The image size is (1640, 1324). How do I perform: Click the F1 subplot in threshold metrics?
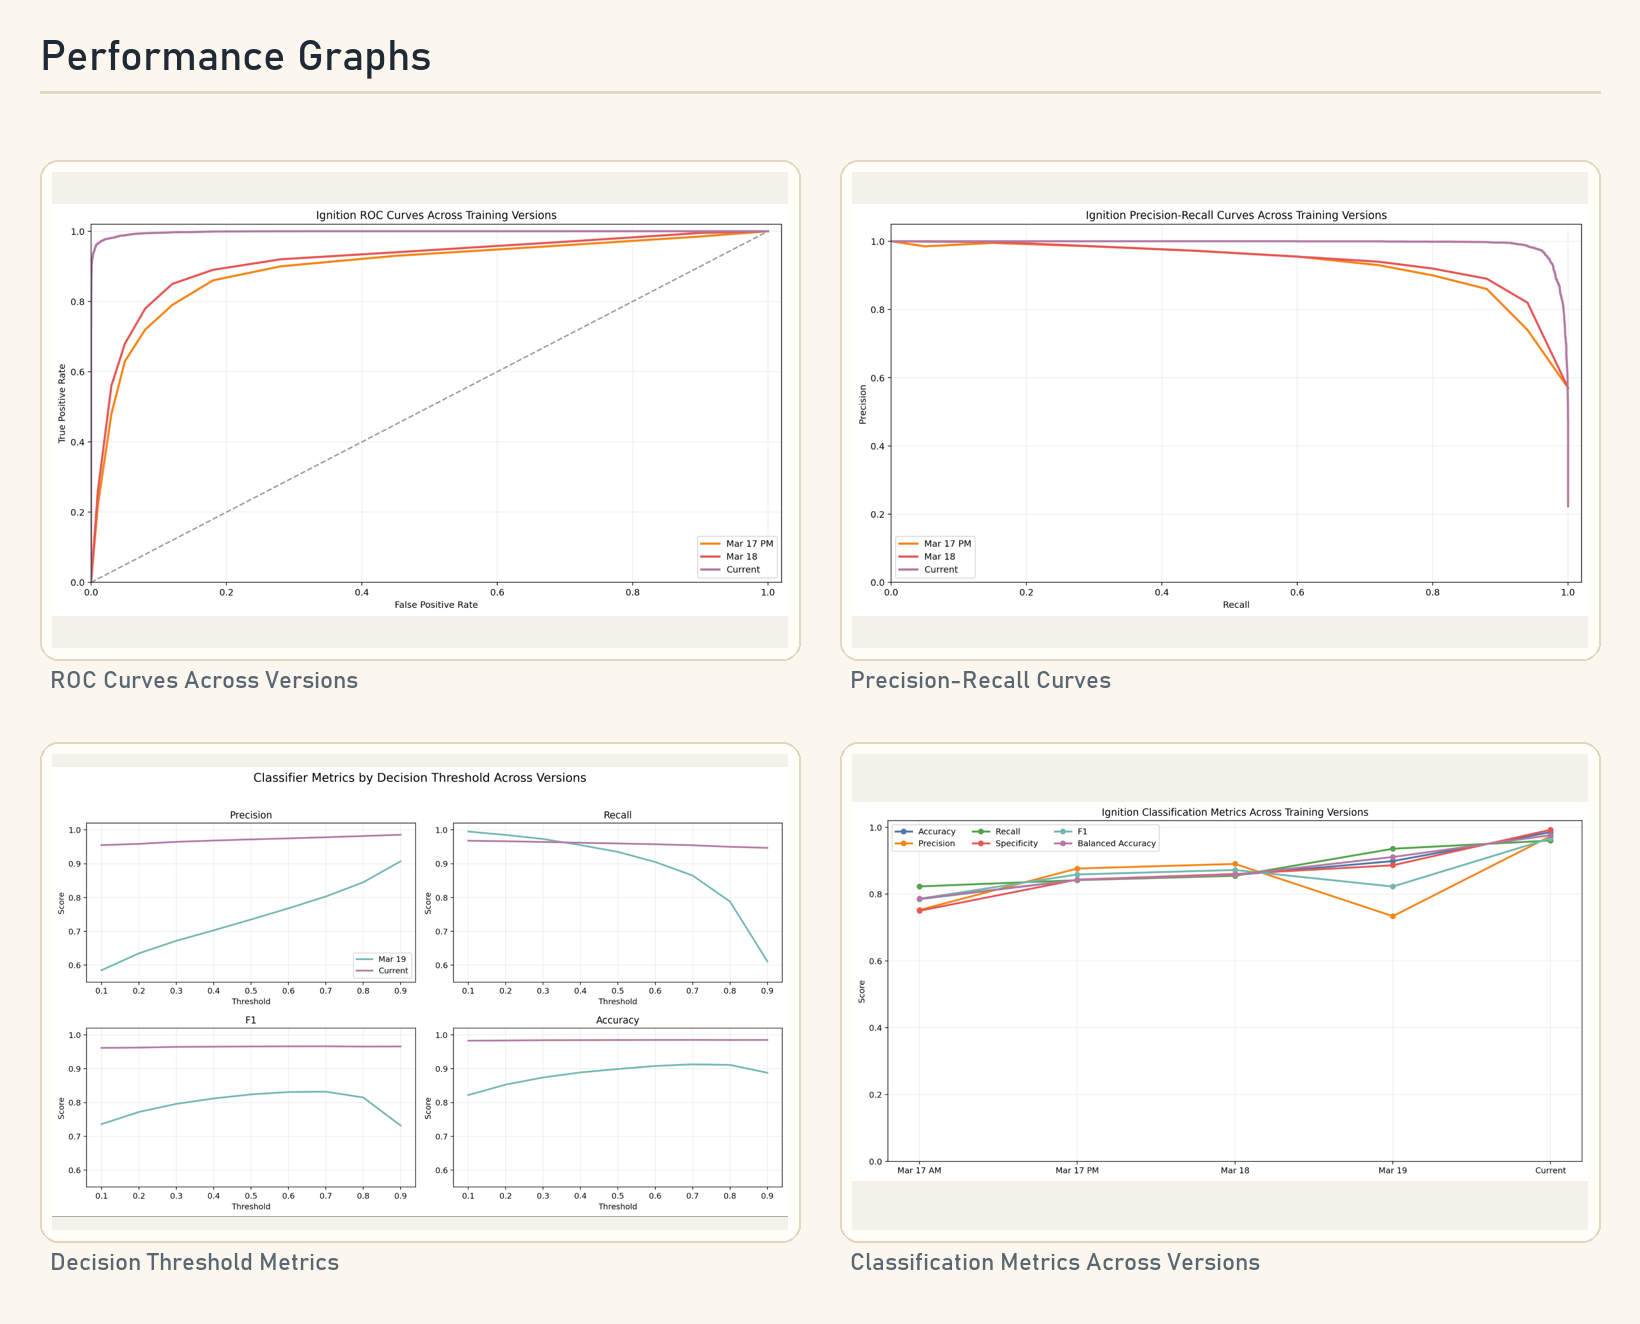(x=251, y=1107)
